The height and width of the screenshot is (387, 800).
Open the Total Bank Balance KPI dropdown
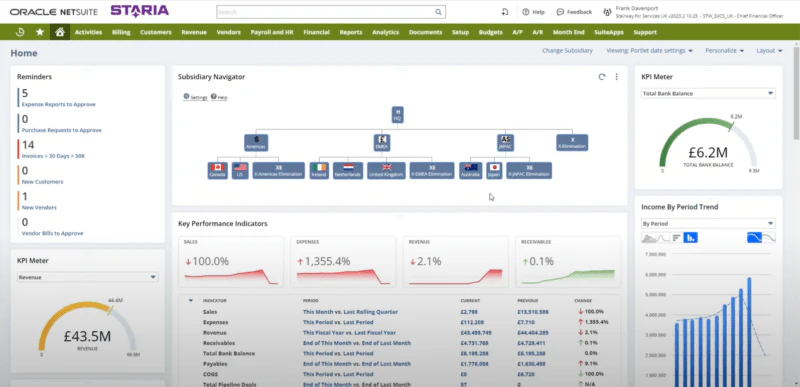[708, 93]
